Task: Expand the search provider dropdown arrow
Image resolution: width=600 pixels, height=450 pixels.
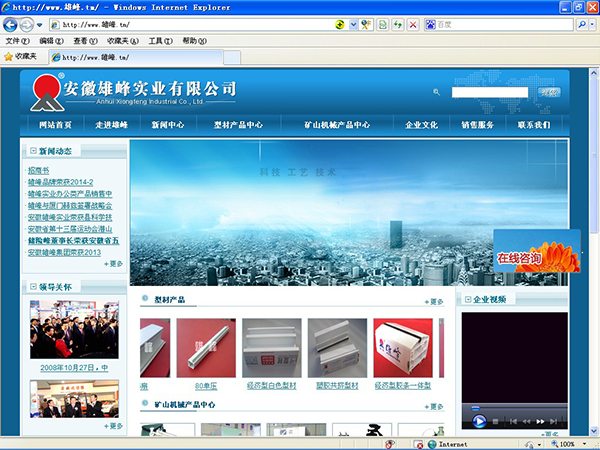Action: point(593,23)
